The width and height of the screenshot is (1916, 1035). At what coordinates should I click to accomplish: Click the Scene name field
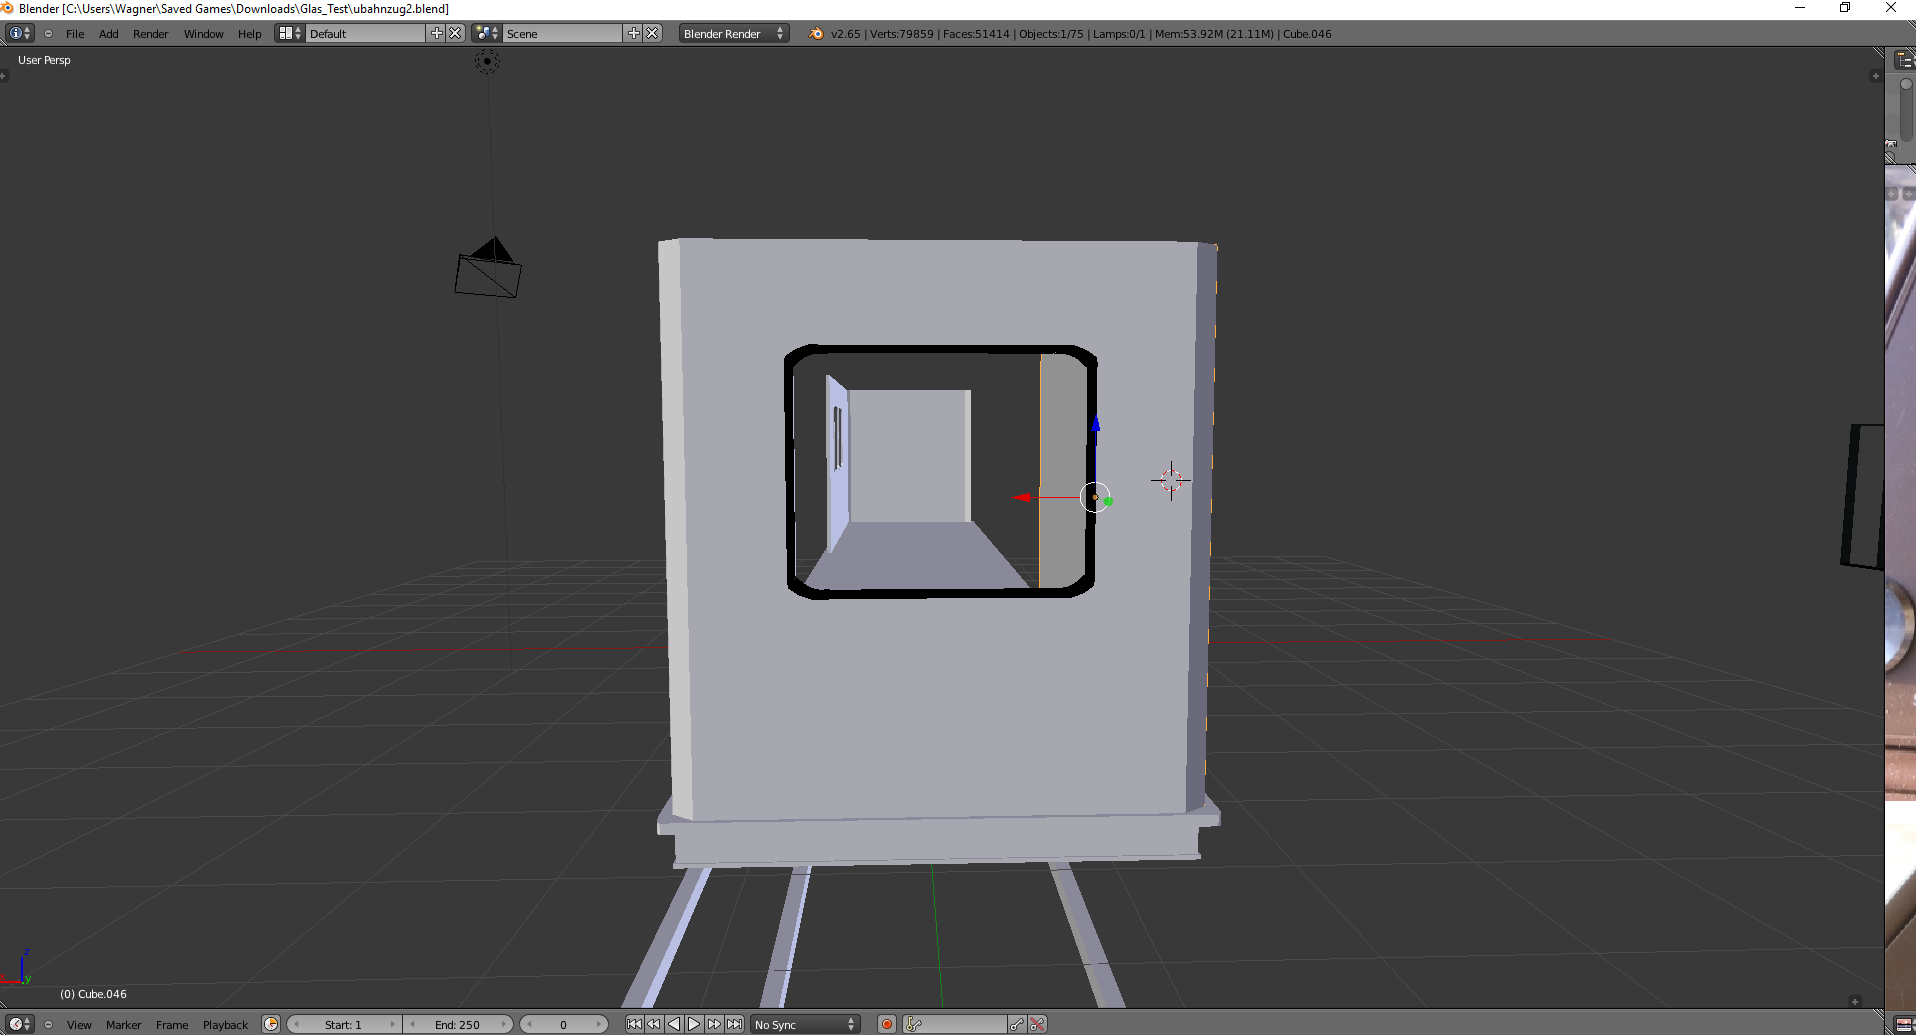point(563,33)
